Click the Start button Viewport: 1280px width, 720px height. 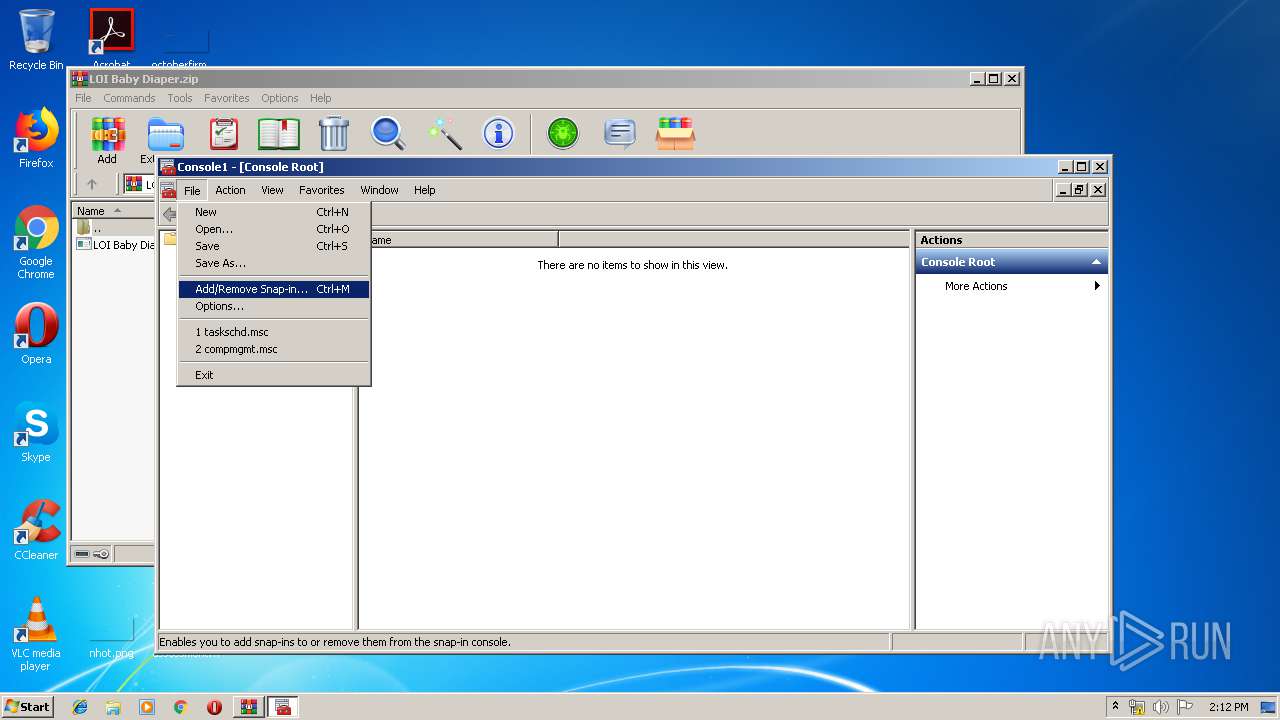(28, 707)
